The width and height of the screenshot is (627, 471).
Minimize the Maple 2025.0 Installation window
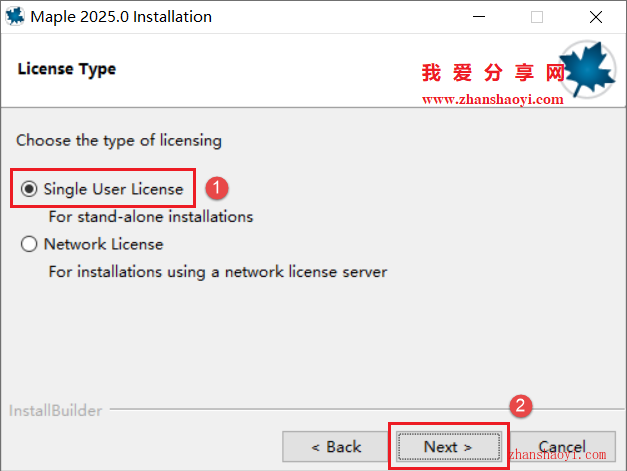pos(479,17)
